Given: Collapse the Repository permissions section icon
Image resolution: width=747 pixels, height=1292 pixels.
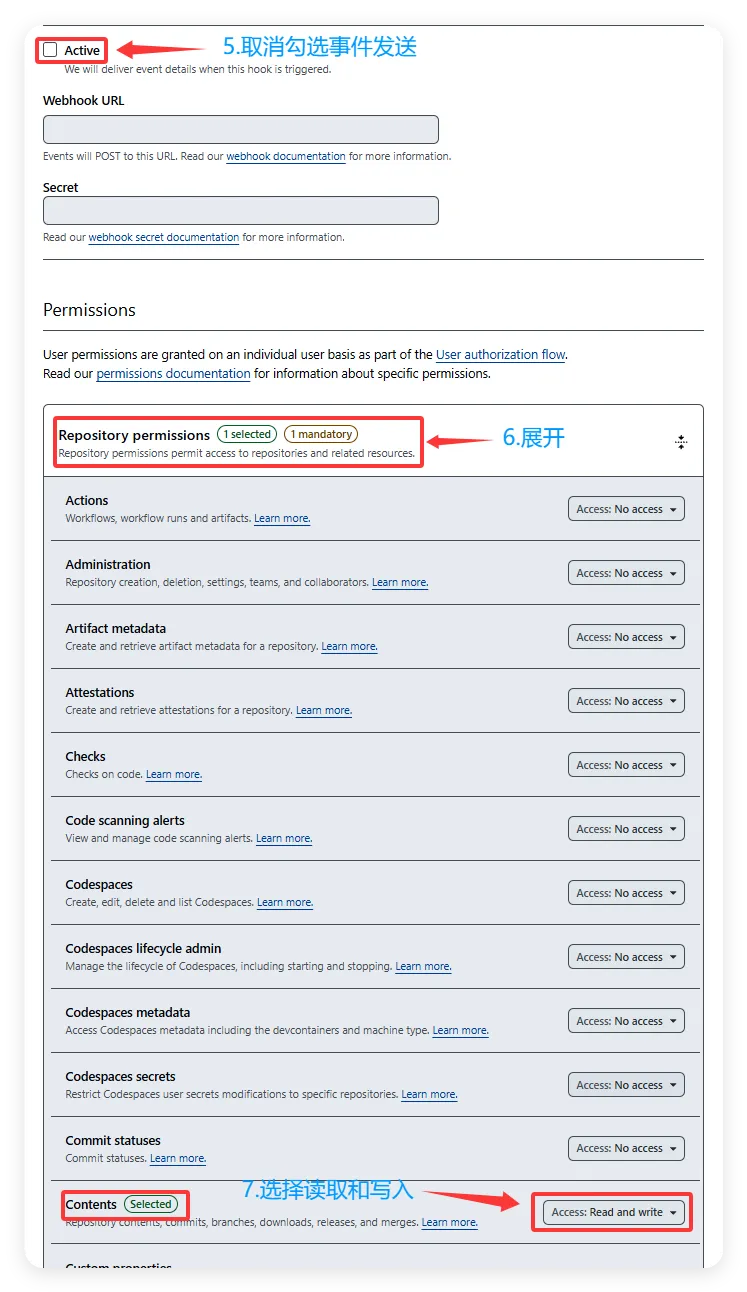Looking at the screenshot, I should pos(681,442).
